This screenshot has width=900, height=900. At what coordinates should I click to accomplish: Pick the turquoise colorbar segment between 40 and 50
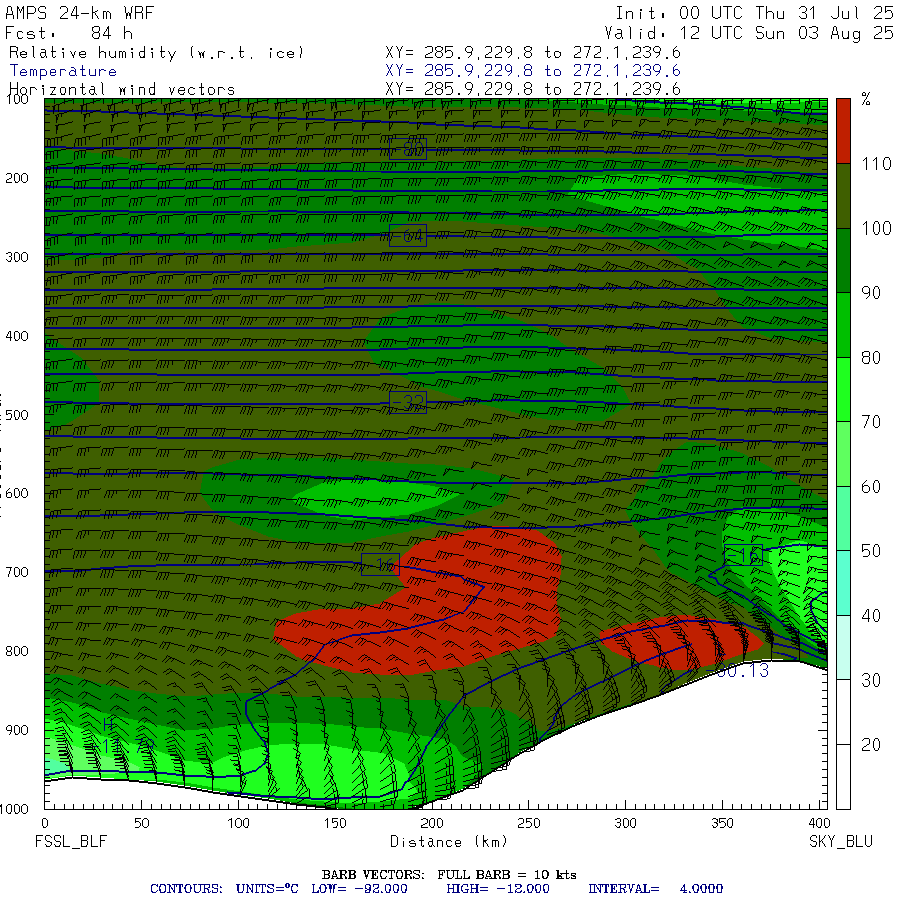(x=843, y=583)
